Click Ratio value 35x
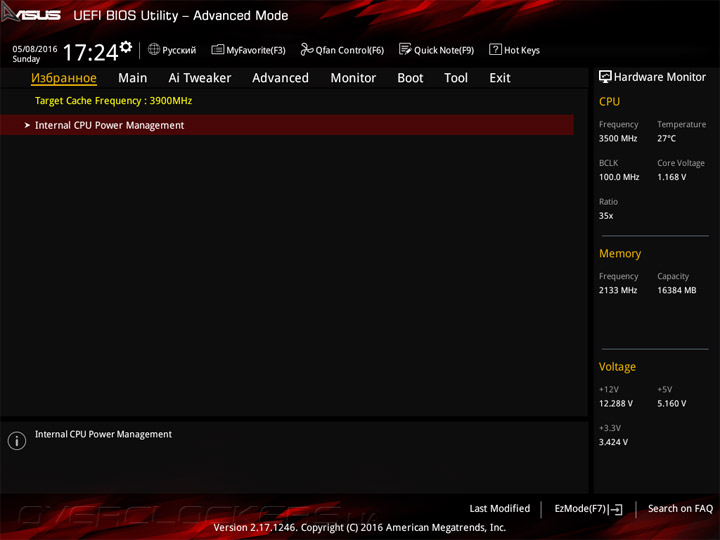The width and height of the screenshot is (720, 540). pyautogui.click(x=606, y=215)
